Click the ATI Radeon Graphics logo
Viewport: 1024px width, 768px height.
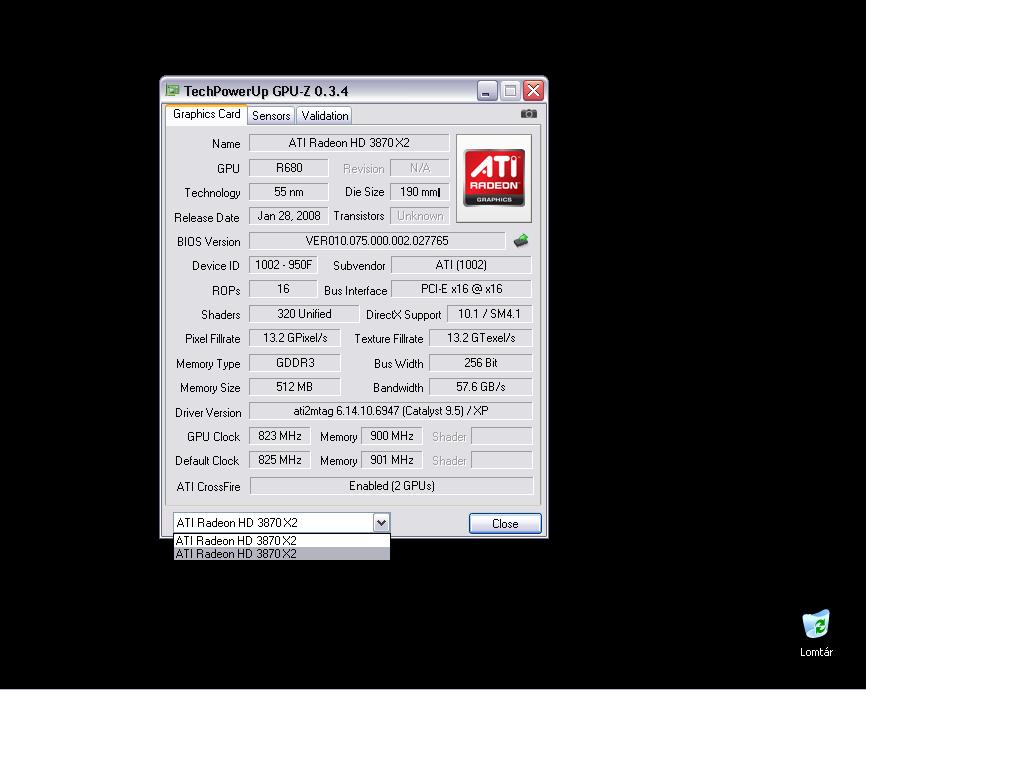click(494, 178)
